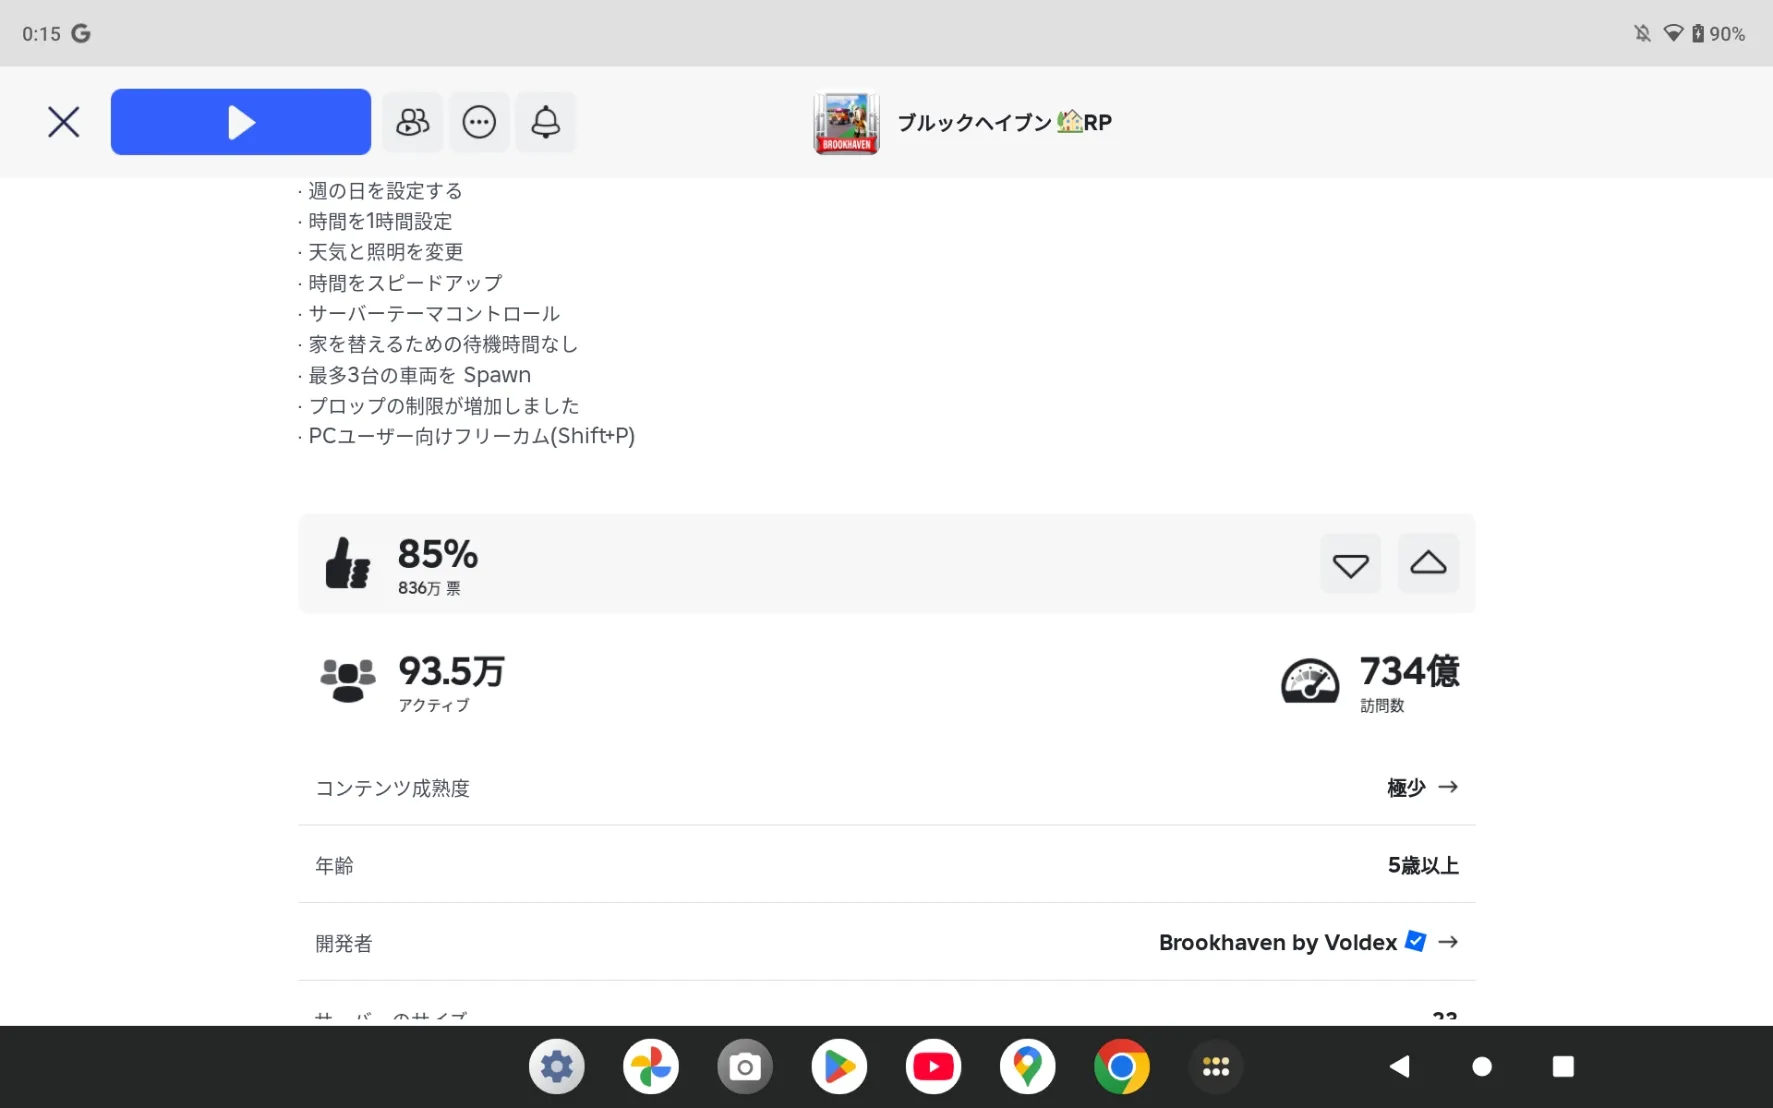This screenshot has height=1108, width=1773.
Task: Tap the verified badge beside Voldex
Action: click(x=1416, y=941)
